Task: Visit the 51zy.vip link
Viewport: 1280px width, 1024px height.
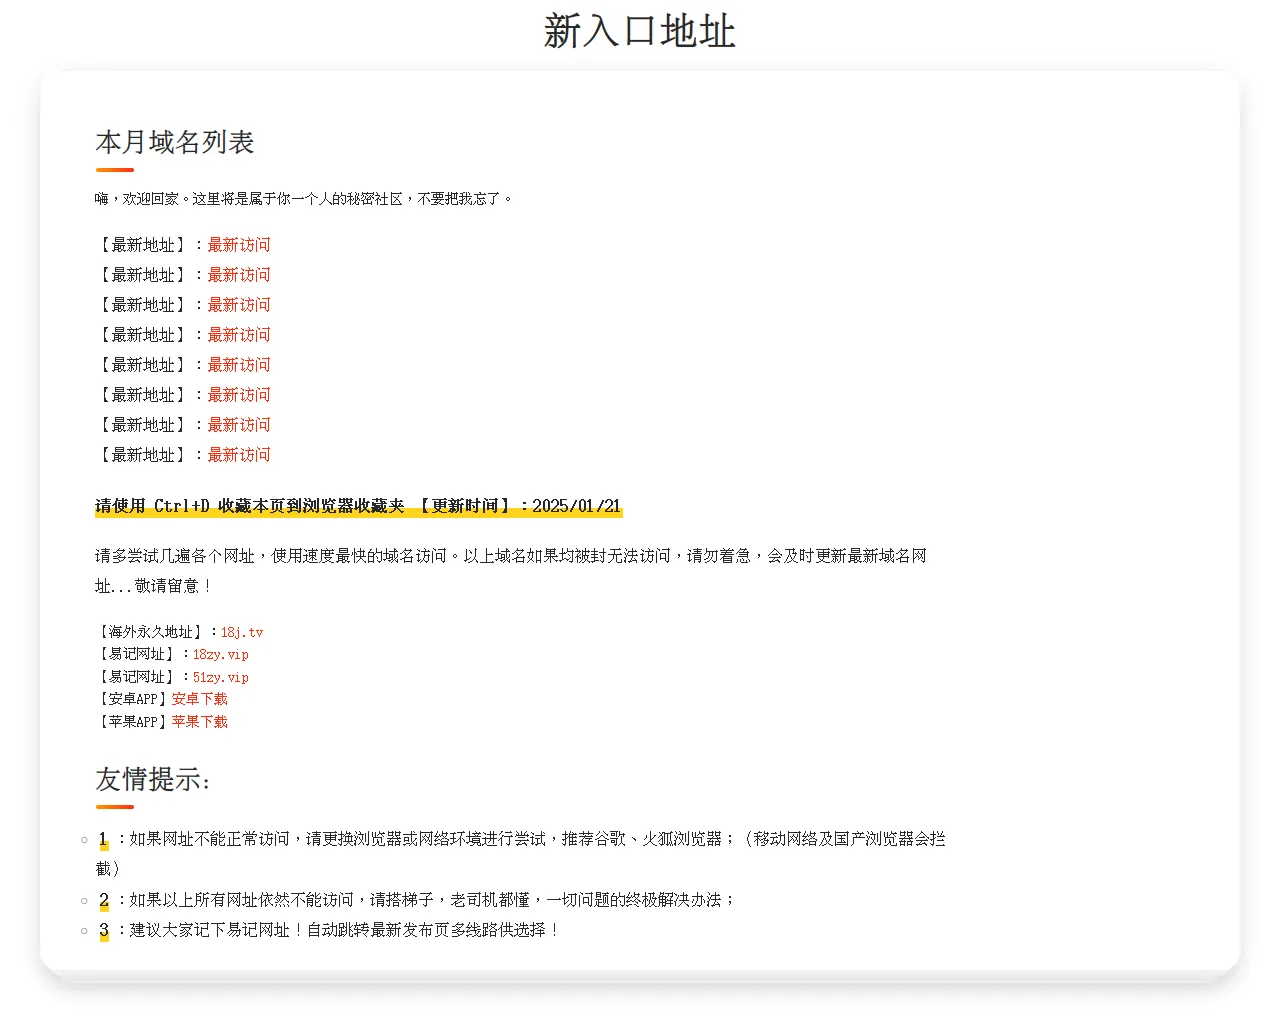Action: (x=220, y=677)
